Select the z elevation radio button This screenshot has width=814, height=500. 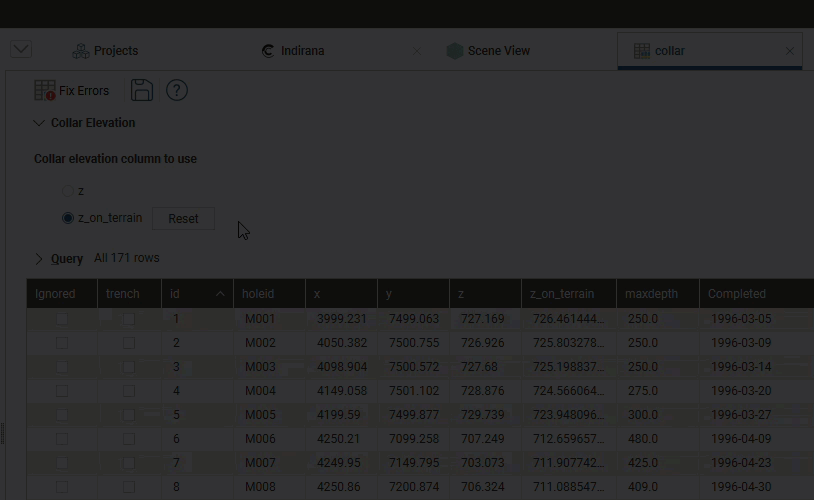coord(68,191)
